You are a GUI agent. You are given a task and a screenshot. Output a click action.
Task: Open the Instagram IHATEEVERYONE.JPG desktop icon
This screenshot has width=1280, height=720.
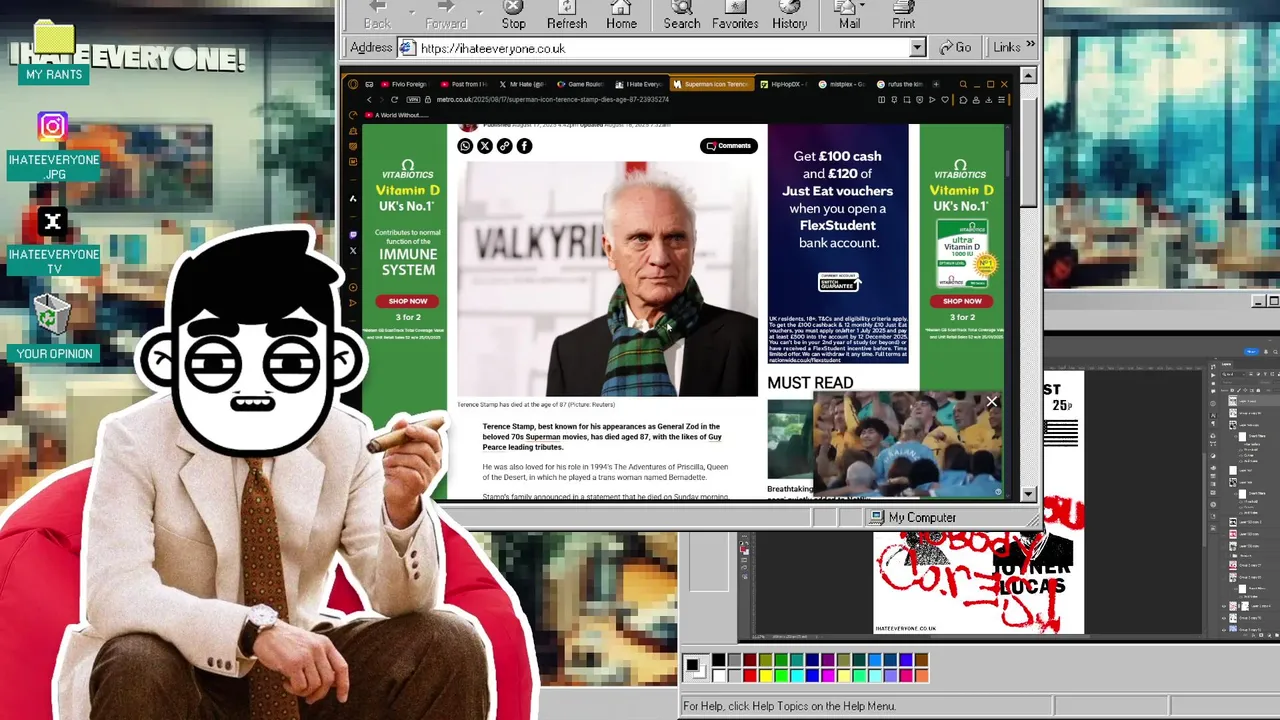tap(54, 147)
